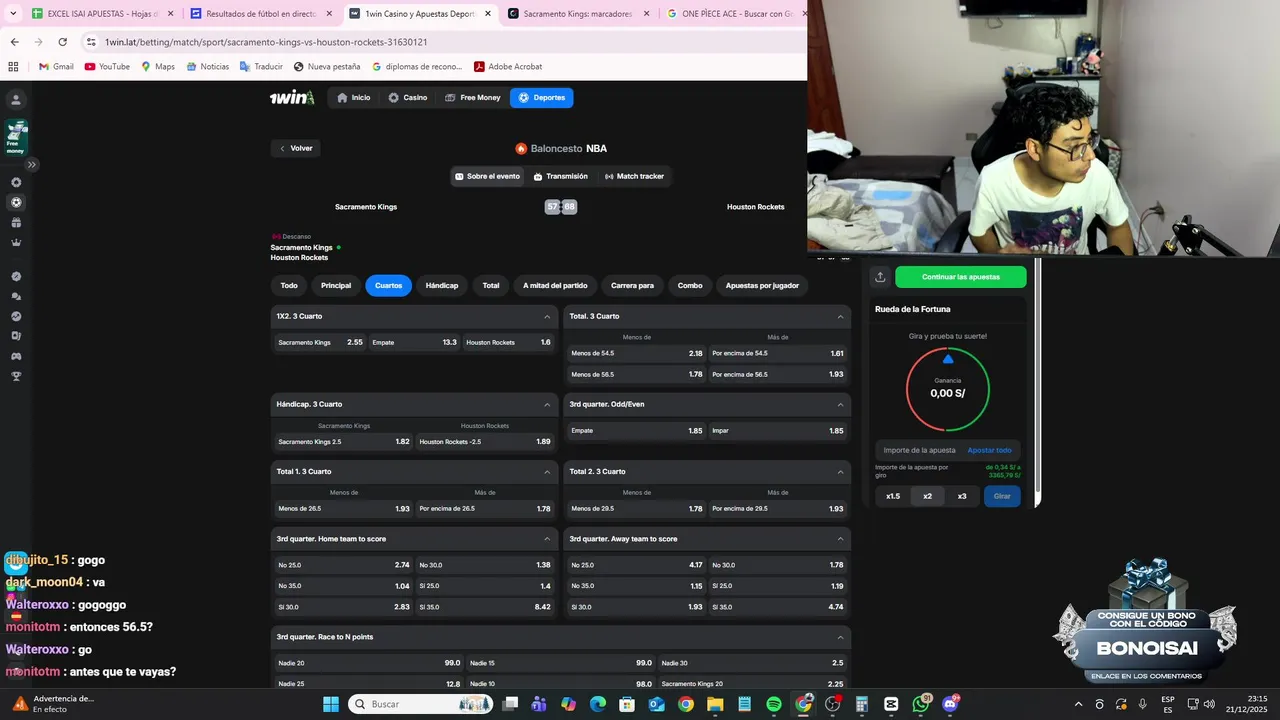
Task: Open Discord from the Windows taskbar
Action: (x=950, y=704)
